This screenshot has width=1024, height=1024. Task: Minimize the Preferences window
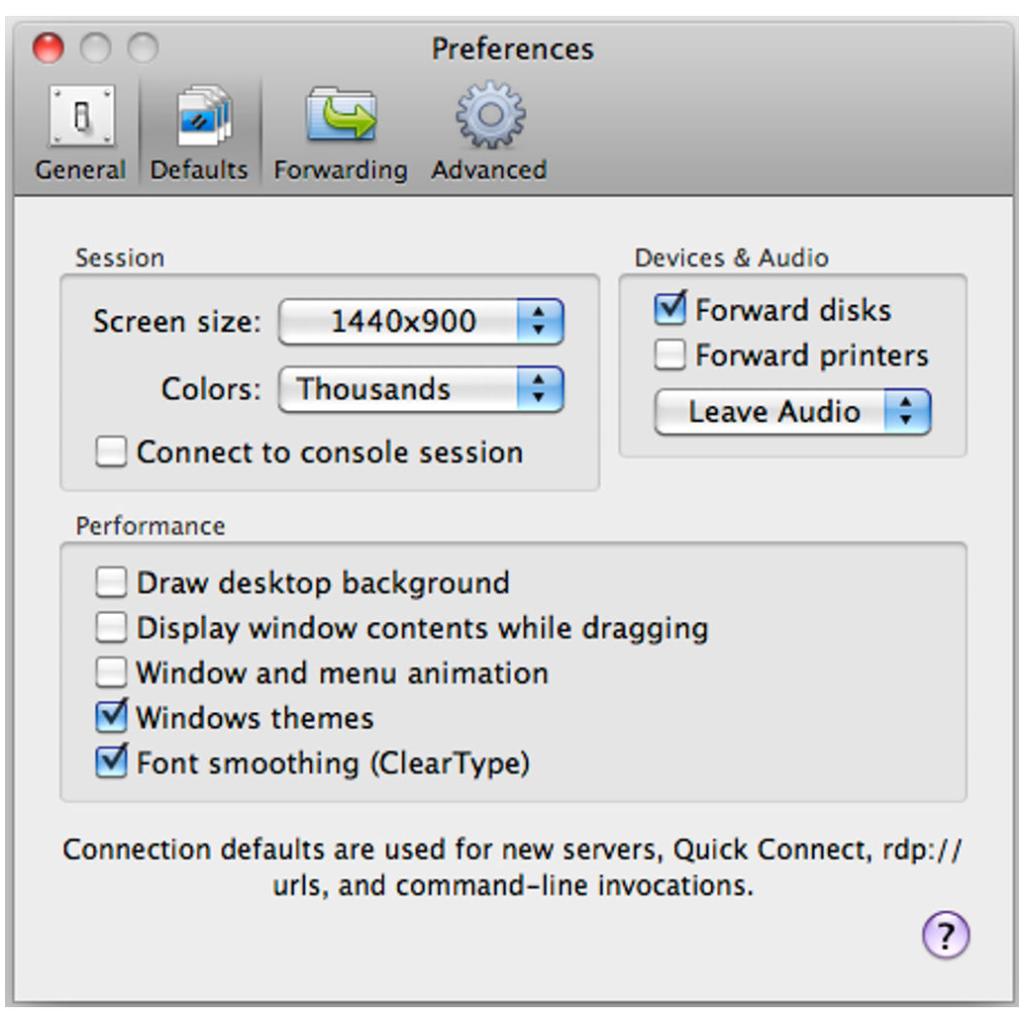coord(96,47)
